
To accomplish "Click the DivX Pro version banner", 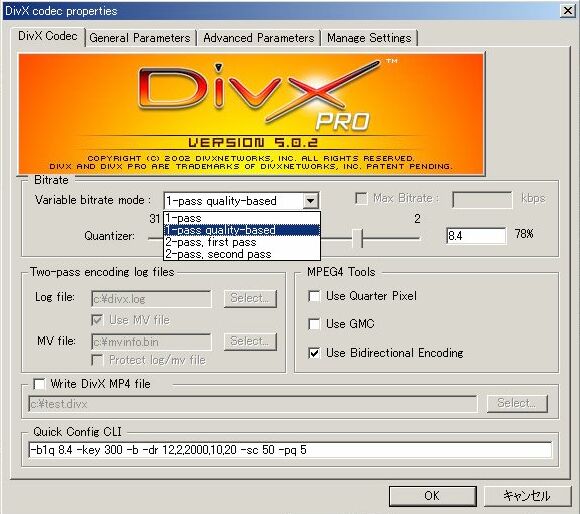I will pos(251,114).
